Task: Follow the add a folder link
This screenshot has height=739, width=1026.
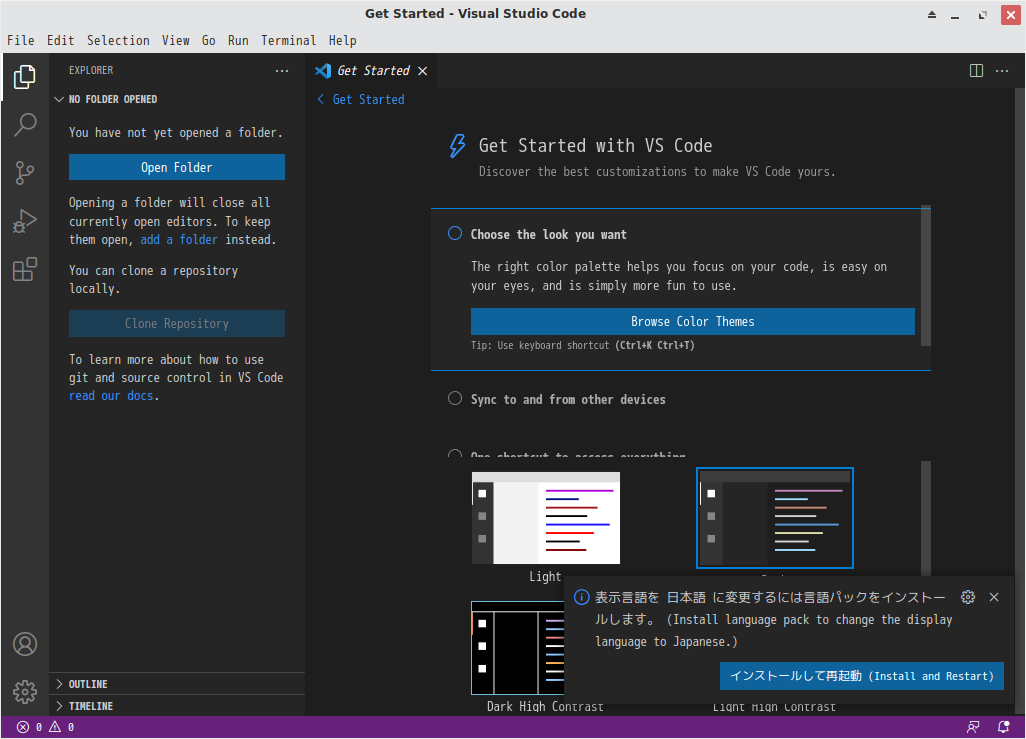Action: (x=179, y=240)
